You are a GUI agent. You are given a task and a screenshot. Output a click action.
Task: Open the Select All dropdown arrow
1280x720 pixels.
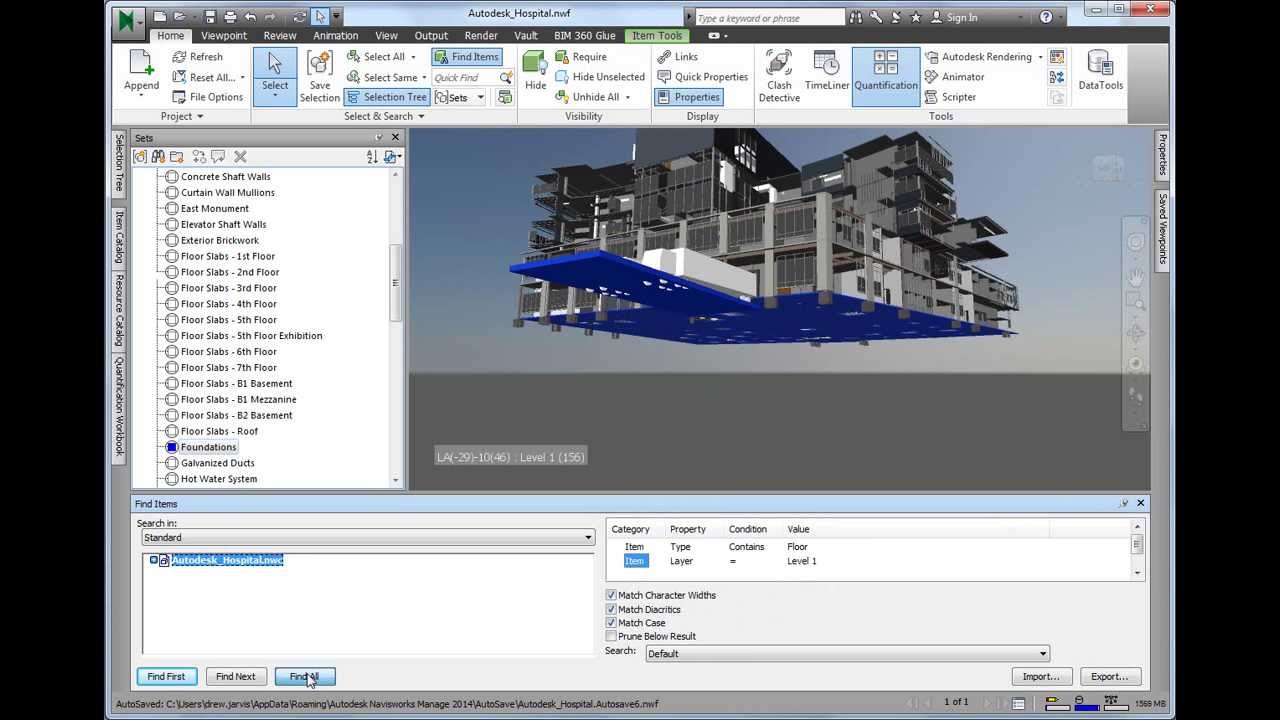tap(413, 57)
